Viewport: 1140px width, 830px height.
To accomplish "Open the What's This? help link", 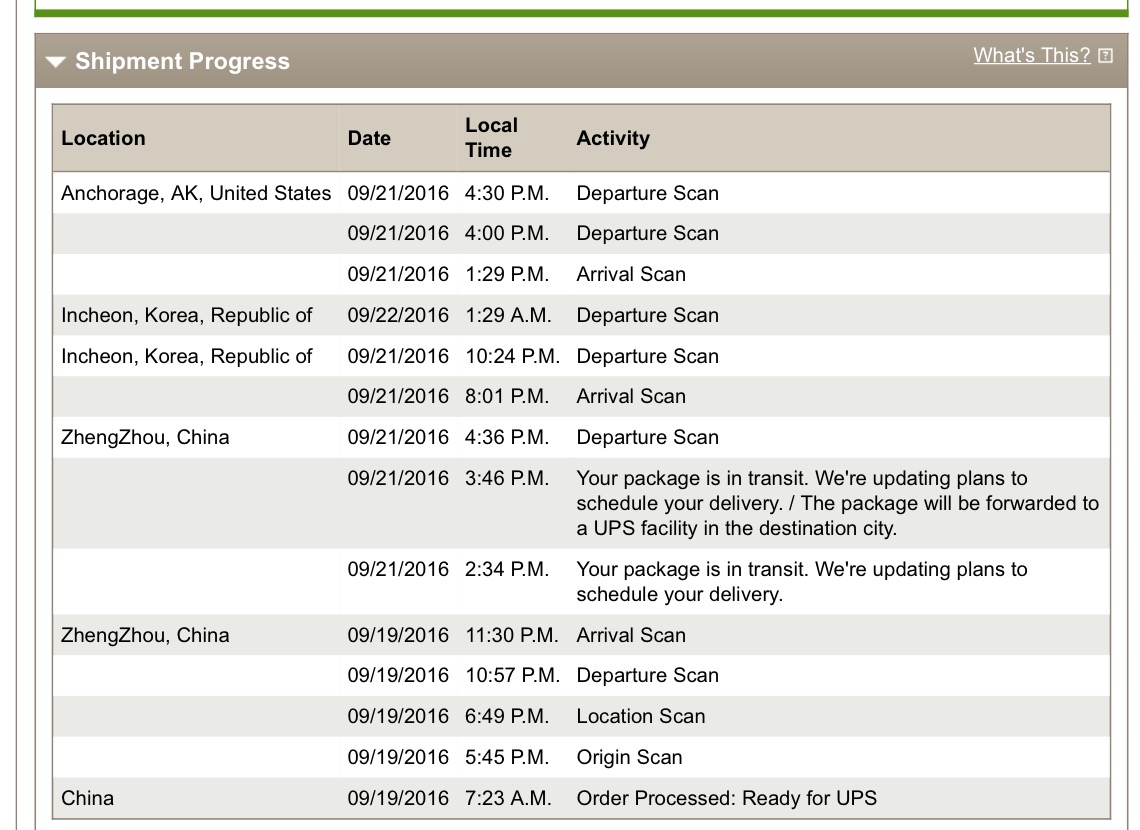I will pos(1032,55).
